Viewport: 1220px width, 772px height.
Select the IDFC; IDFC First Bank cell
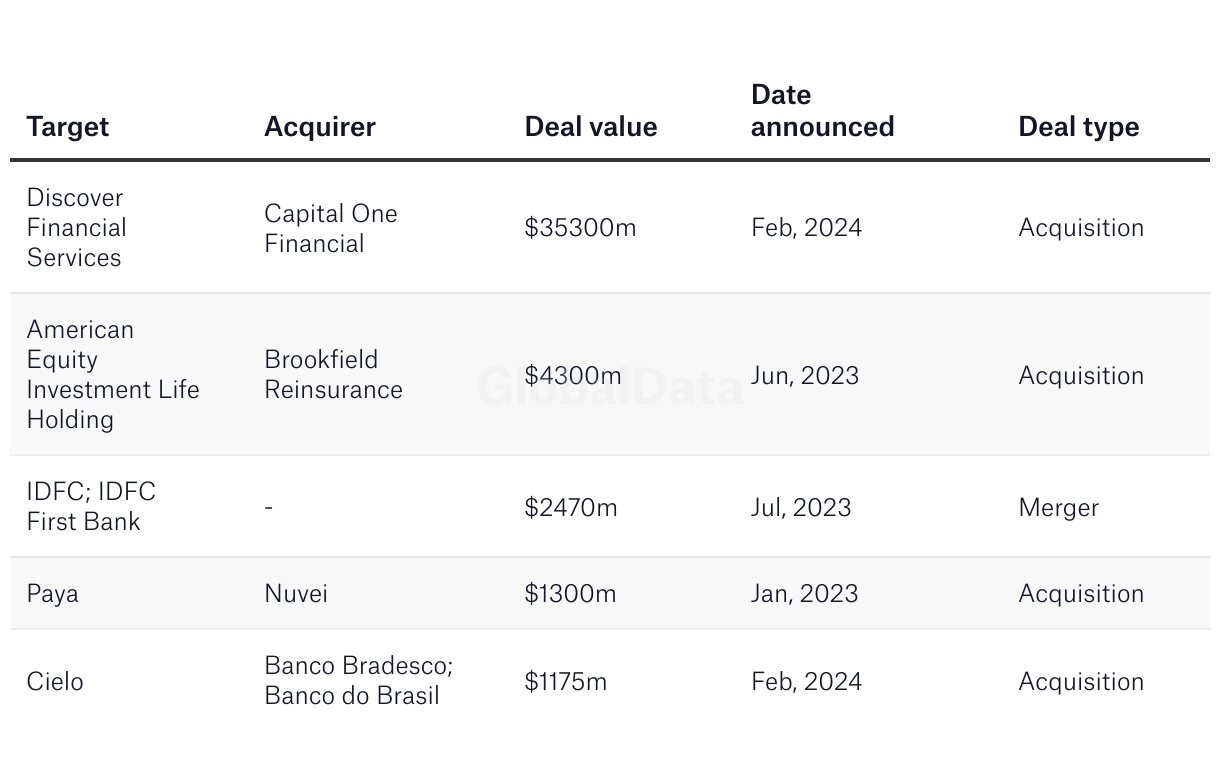point(91,507)
